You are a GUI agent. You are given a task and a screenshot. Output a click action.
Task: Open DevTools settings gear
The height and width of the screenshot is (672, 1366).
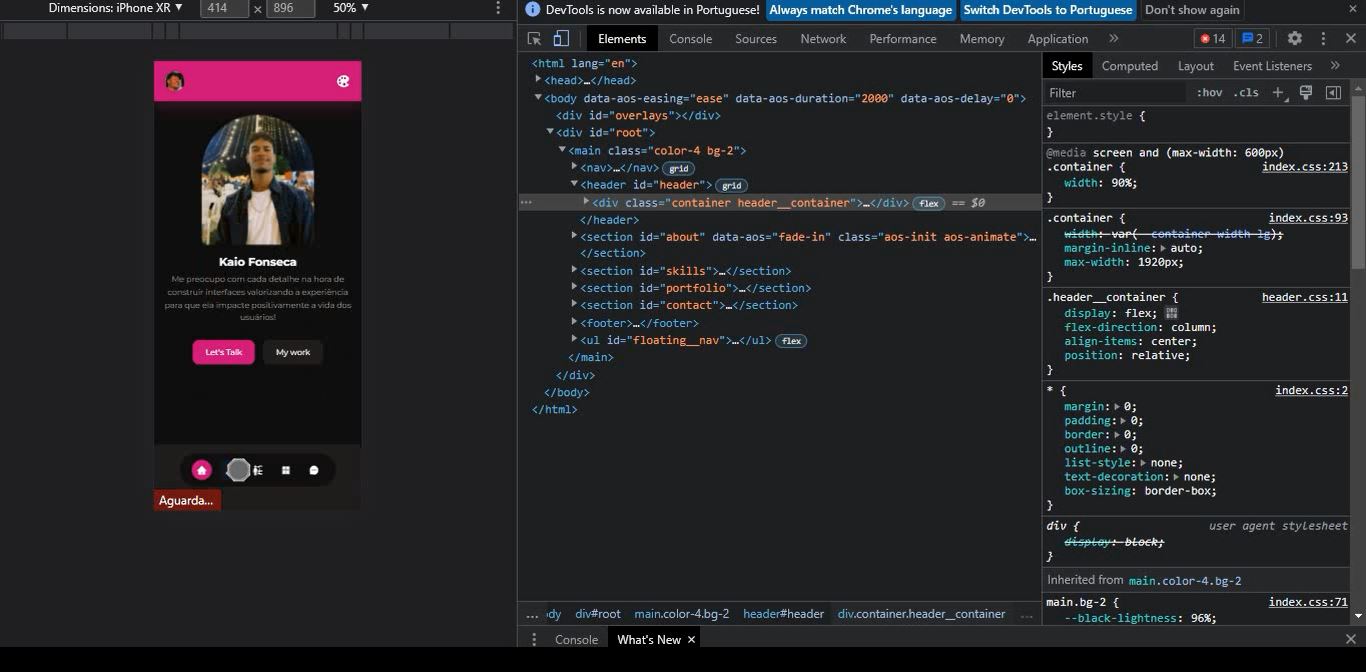point(1294,38)
